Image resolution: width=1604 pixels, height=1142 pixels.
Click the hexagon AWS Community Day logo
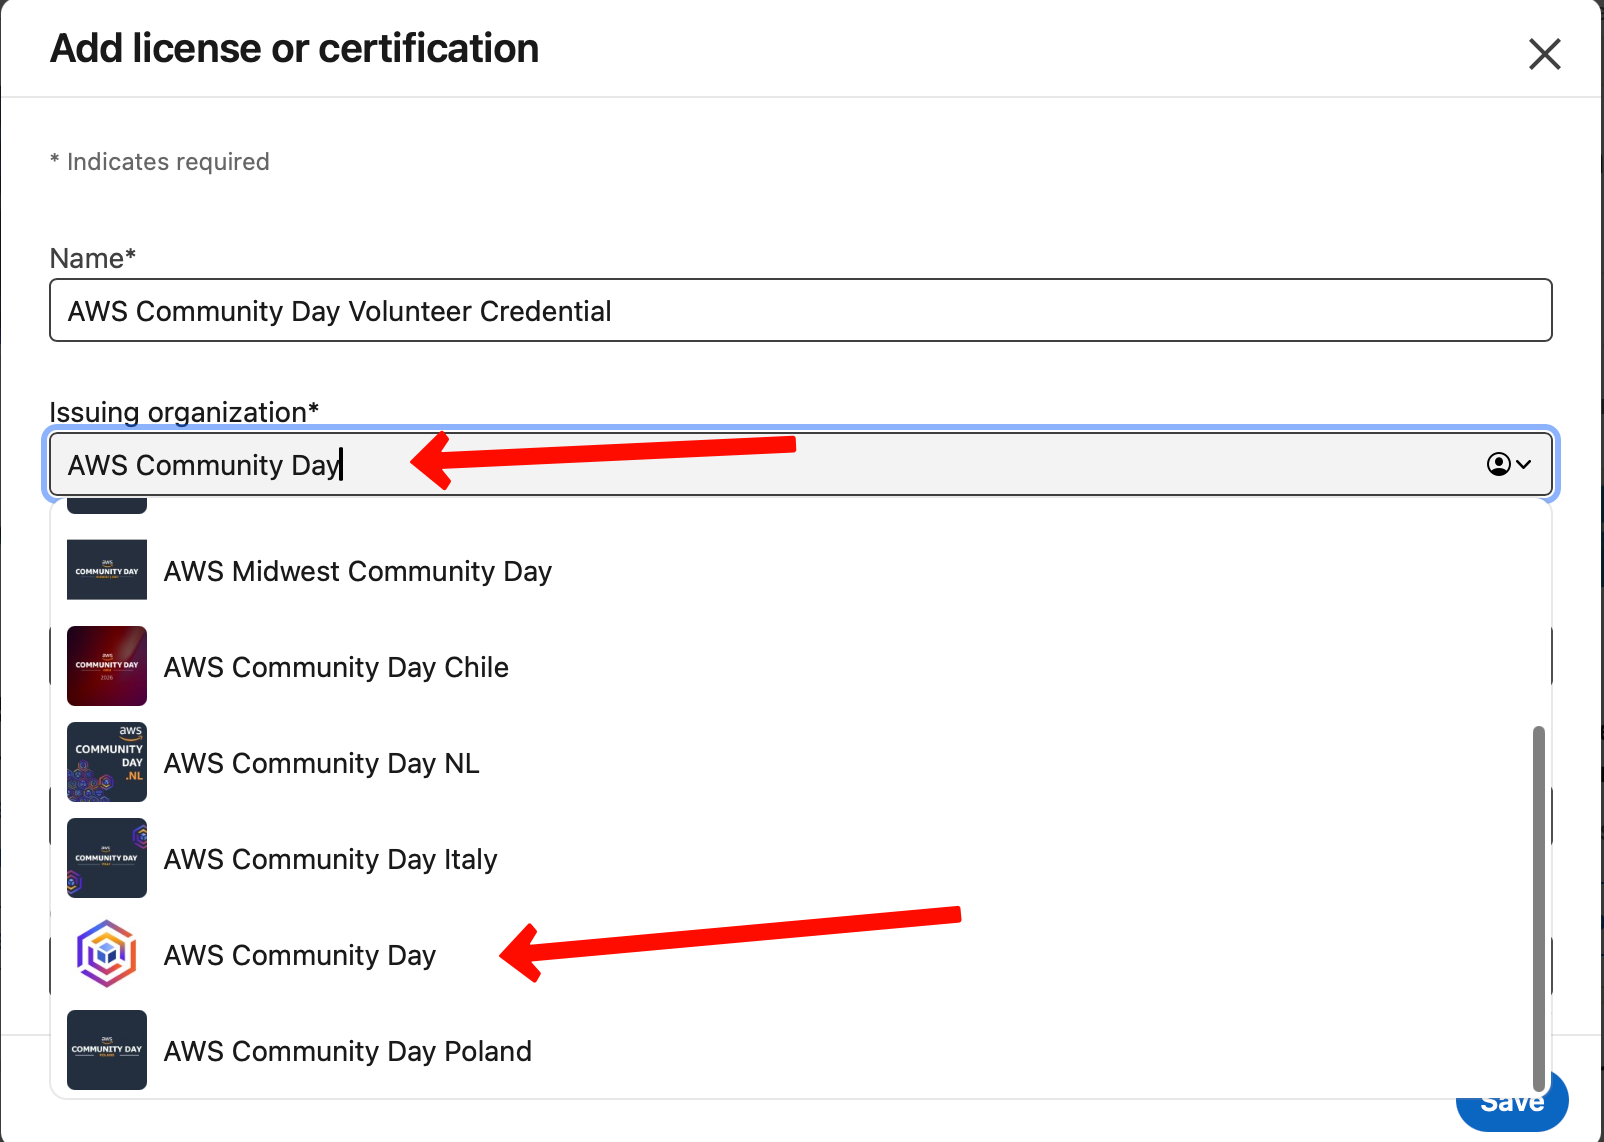(107, 954)
